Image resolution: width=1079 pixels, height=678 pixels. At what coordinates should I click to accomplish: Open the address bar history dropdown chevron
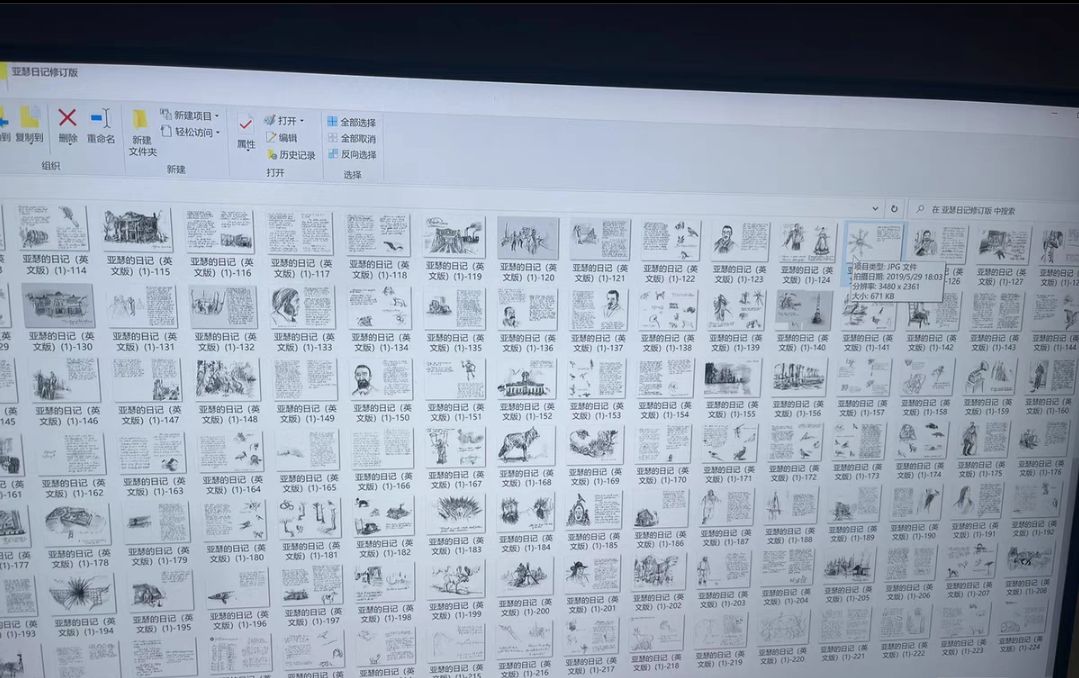pos(875,209)
